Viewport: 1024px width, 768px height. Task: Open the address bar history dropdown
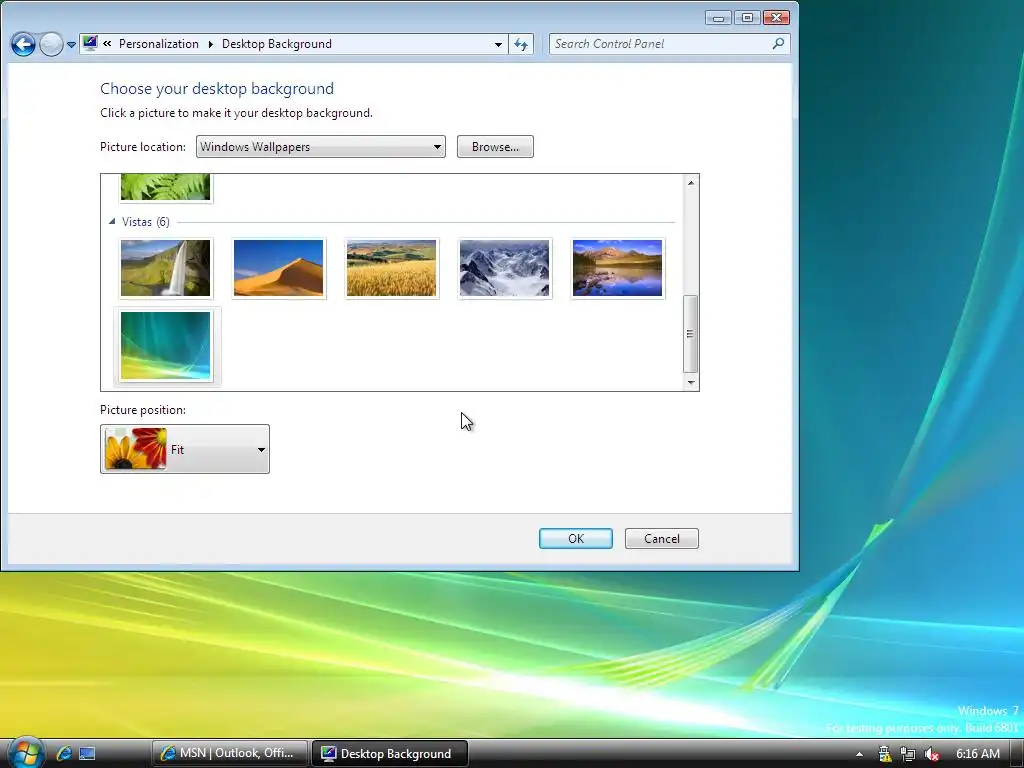click(498, 44)
